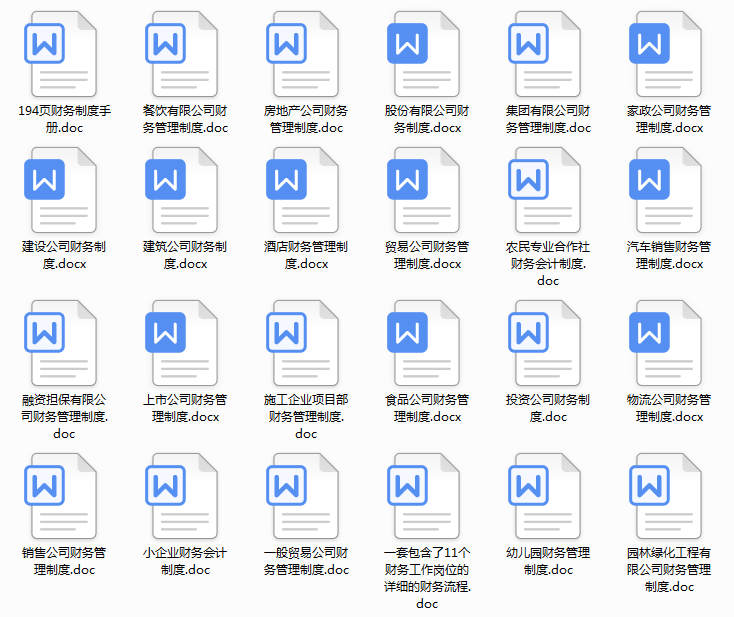Click the file name 一般贸易公司财务管理制度.doc
Viewport: 734px width, 617px height.
(306, 561)
